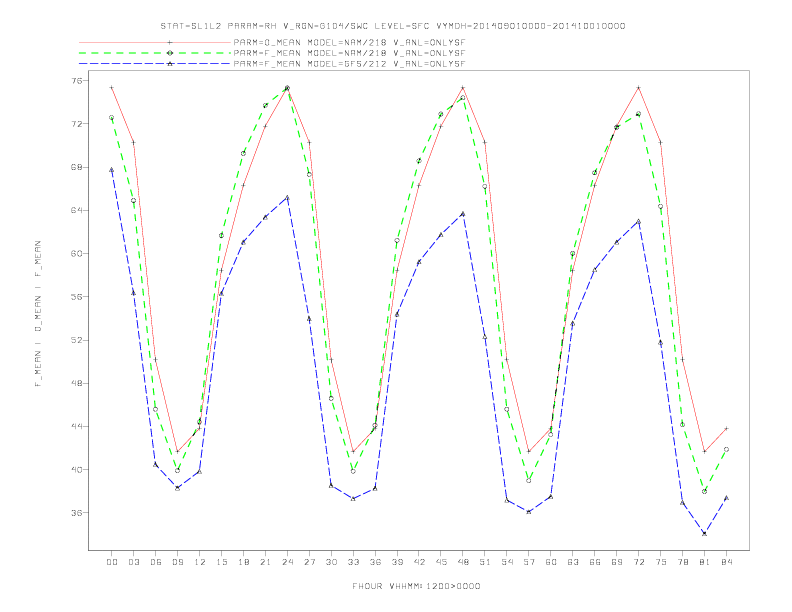Click y-axis tick label 40

(78, 470)
